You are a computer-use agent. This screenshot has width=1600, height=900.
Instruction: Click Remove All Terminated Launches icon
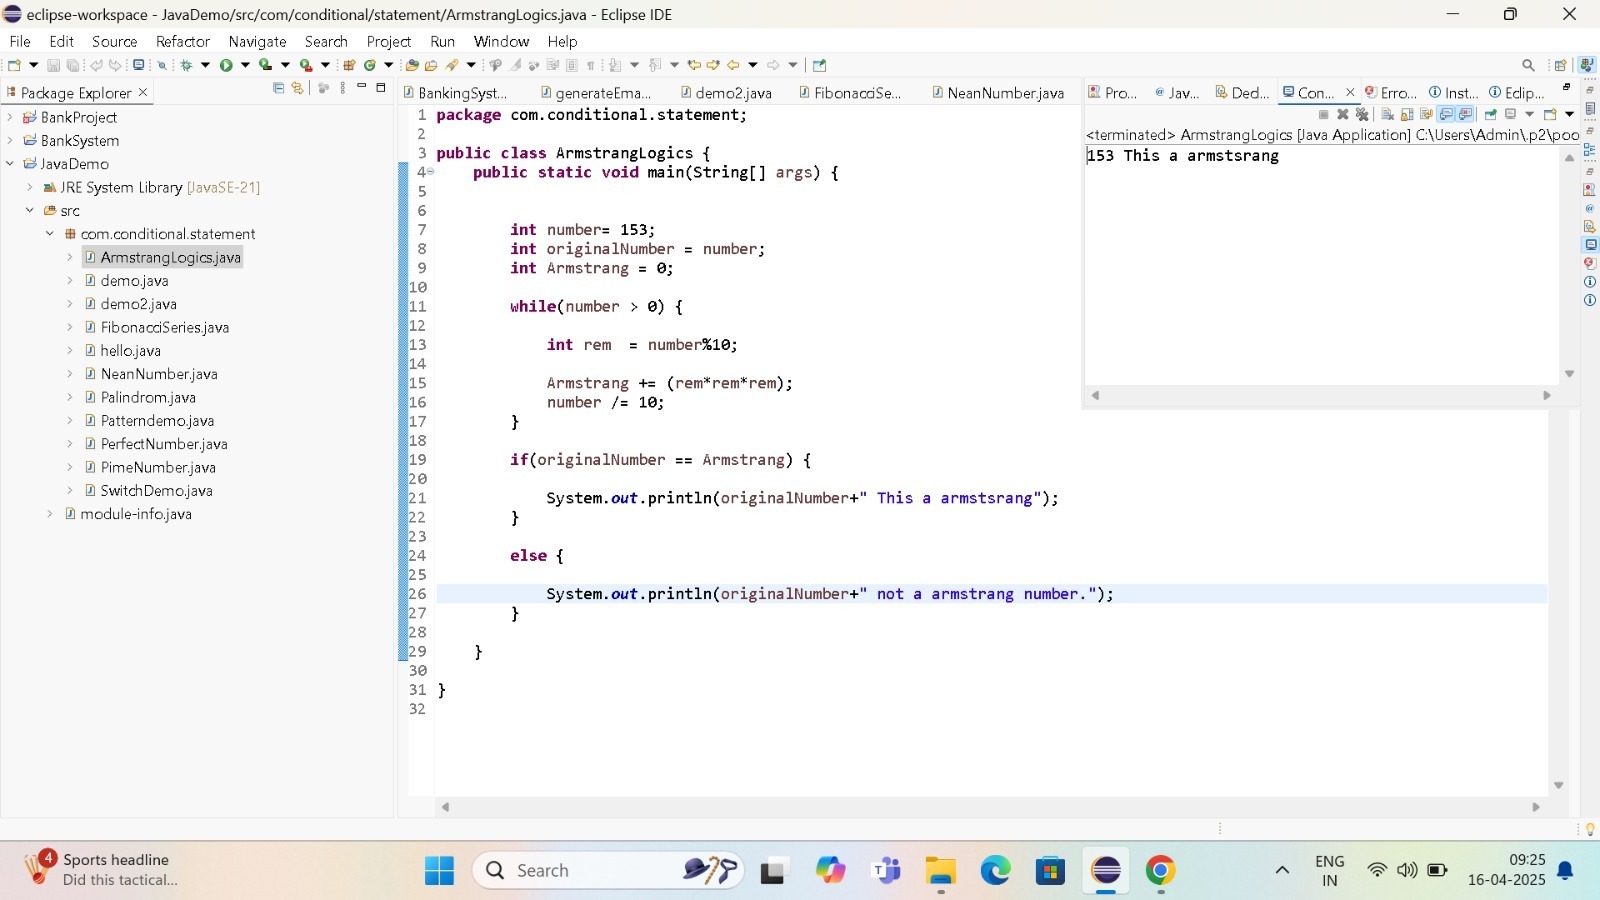[x=1362, y=114]
